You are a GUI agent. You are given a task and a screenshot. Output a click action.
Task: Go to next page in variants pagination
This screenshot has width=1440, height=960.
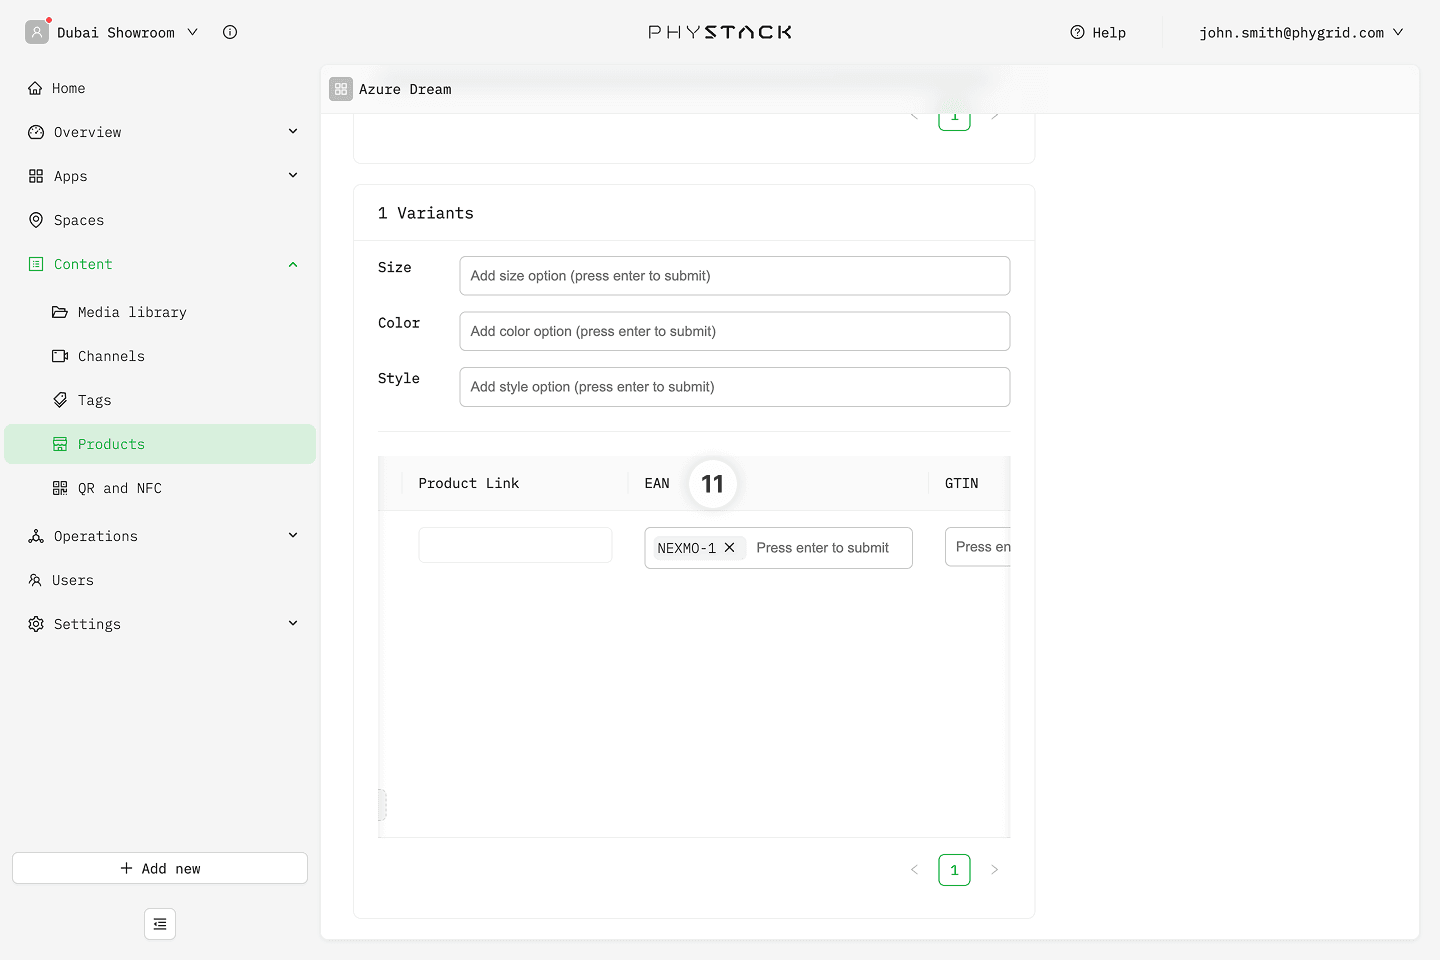(x=994, y=870)
